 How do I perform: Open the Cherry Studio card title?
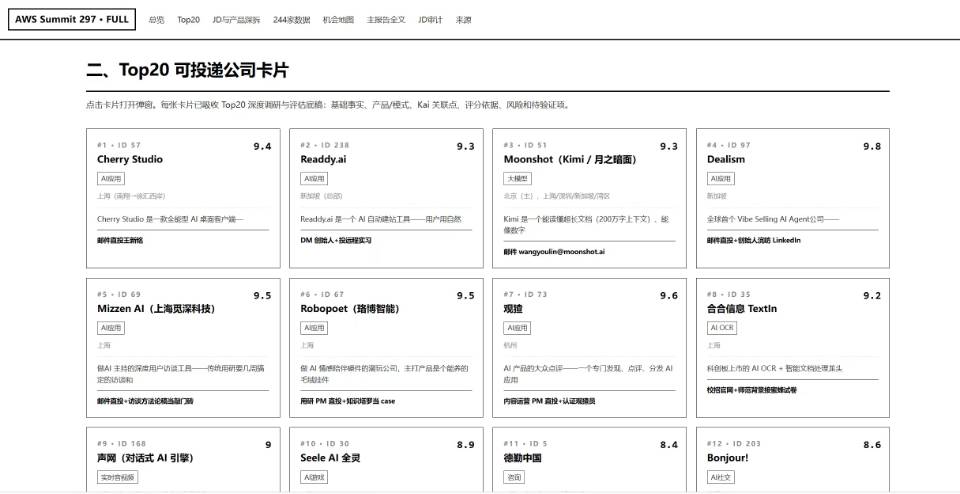(x=130, y=159)
